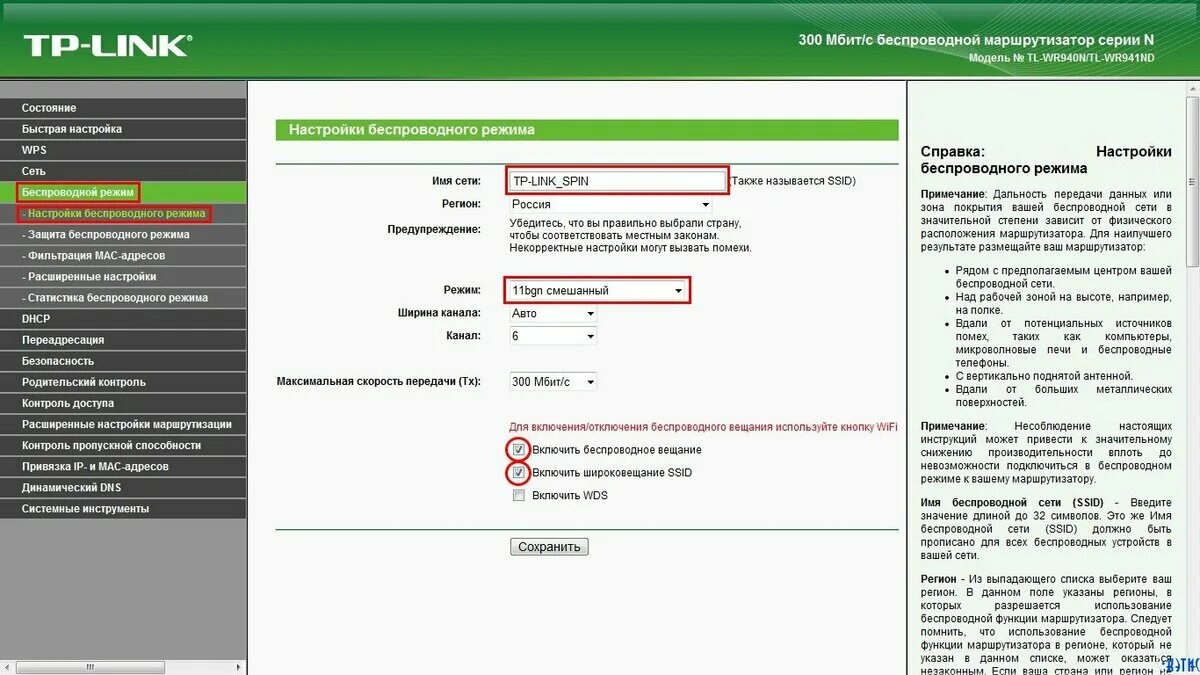Click the 300 Мбит/с router title text
Viewport: 1200px width, 675px height.
976,40
